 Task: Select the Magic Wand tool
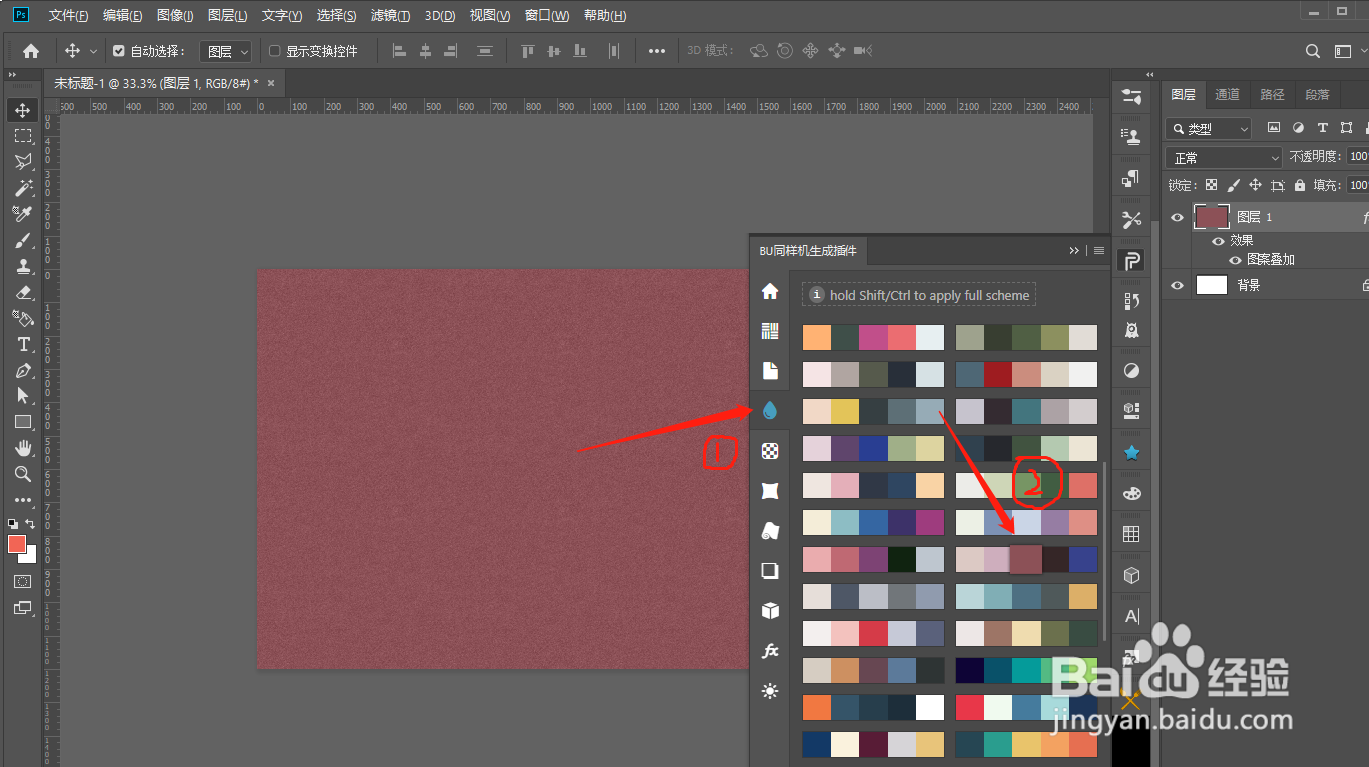pos(23,188)
